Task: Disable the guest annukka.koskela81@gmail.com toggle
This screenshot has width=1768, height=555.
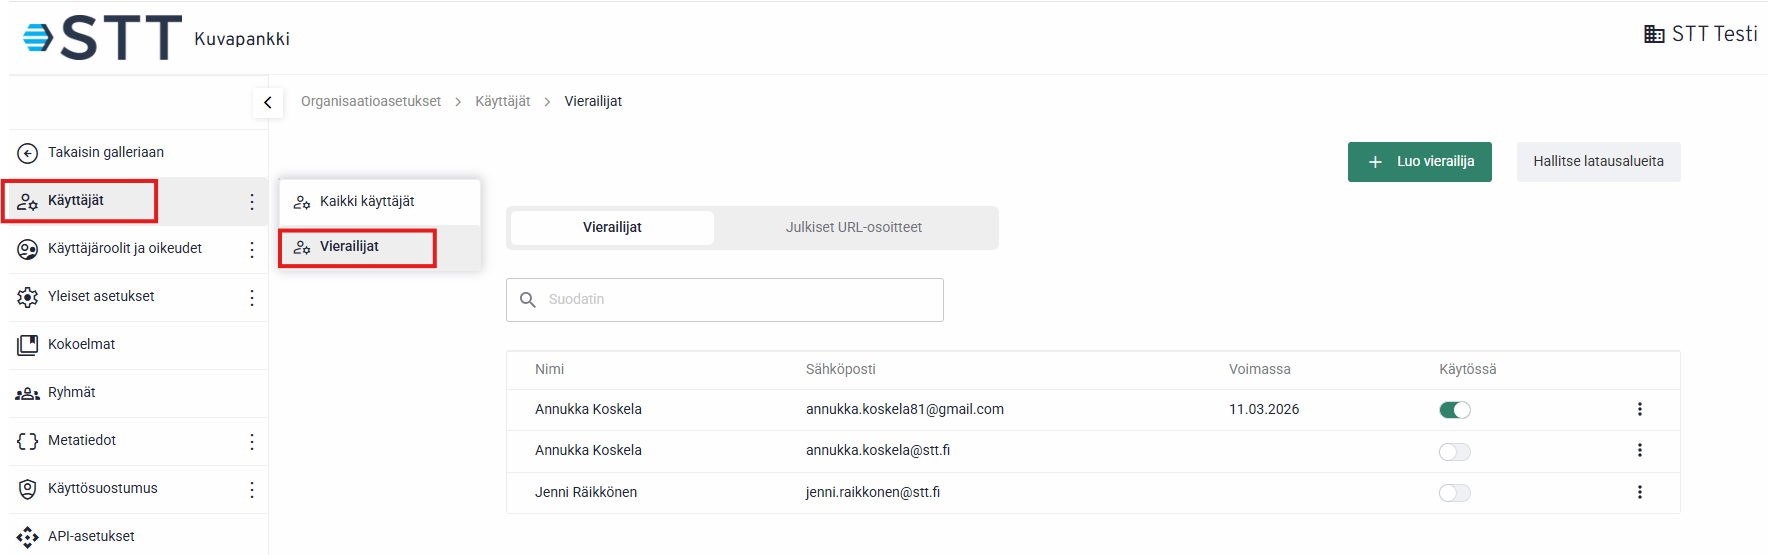Action: [x=1455, y=410]
